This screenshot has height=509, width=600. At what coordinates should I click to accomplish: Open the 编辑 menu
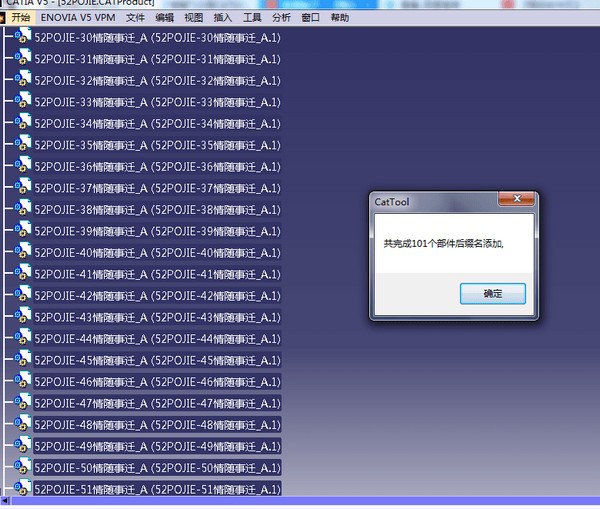(x=165, y=18)
